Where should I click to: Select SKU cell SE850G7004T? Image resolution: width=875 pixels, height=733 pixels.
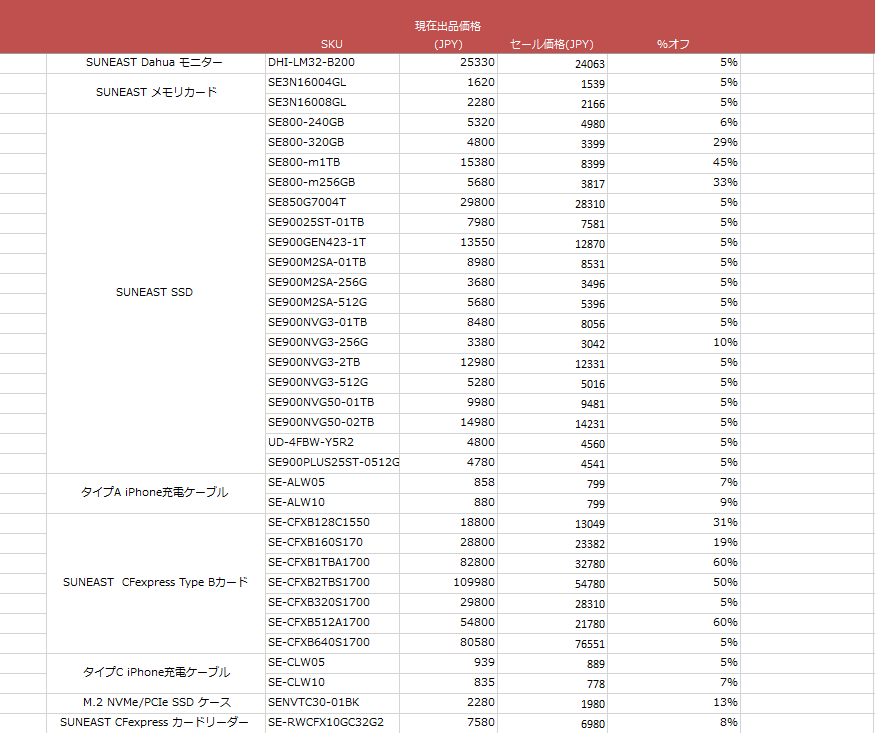coord(333,203)
